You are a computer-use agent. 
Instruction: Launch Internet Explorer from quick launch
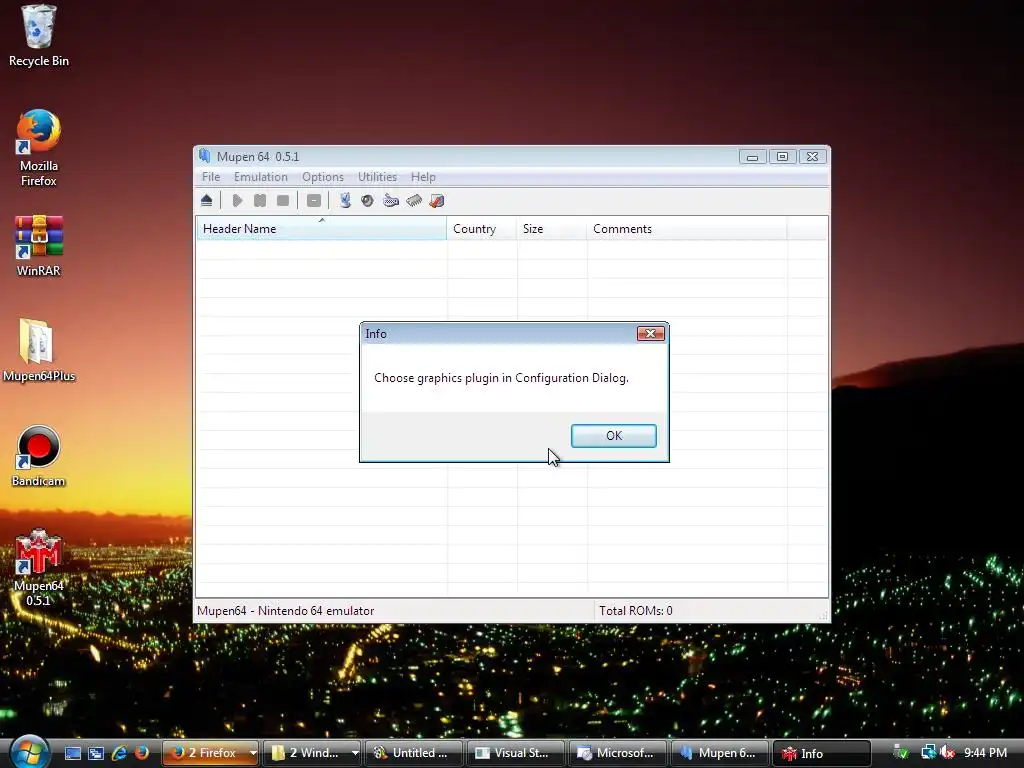pyautogui.click(x=119, y=753)
